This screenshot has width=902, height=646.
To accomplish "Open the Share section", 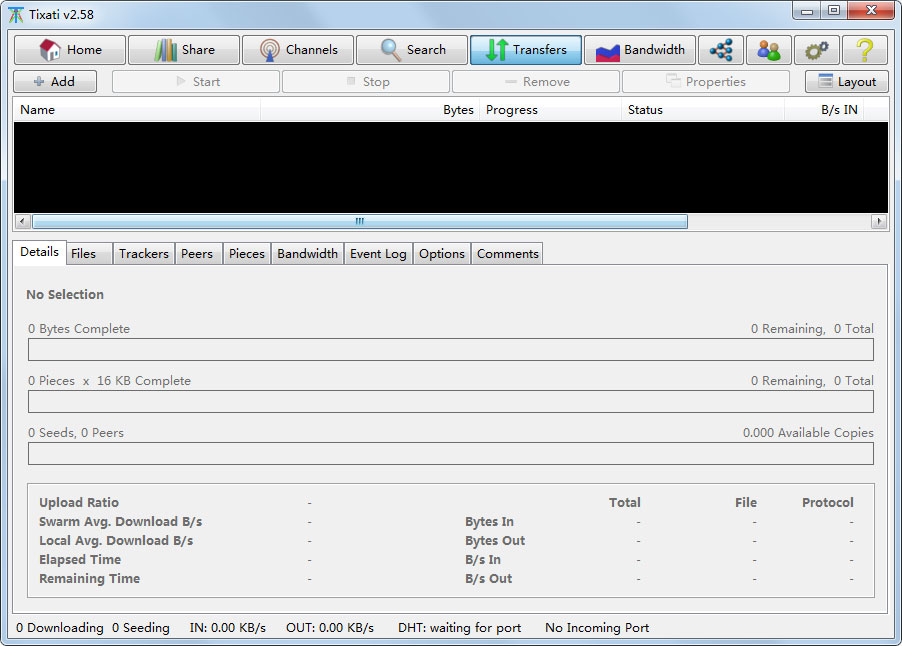I will coord(184,49).
